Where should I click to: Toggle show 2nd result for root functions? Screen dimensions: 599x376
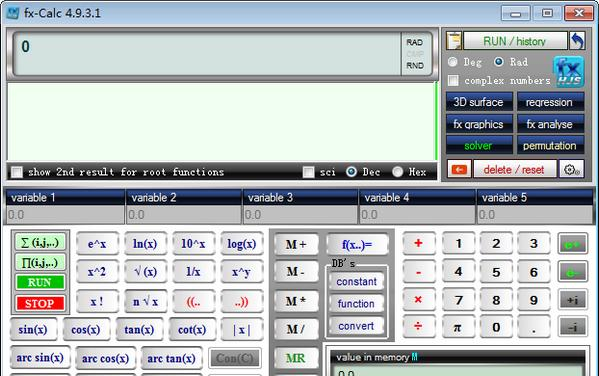point(17,172)
